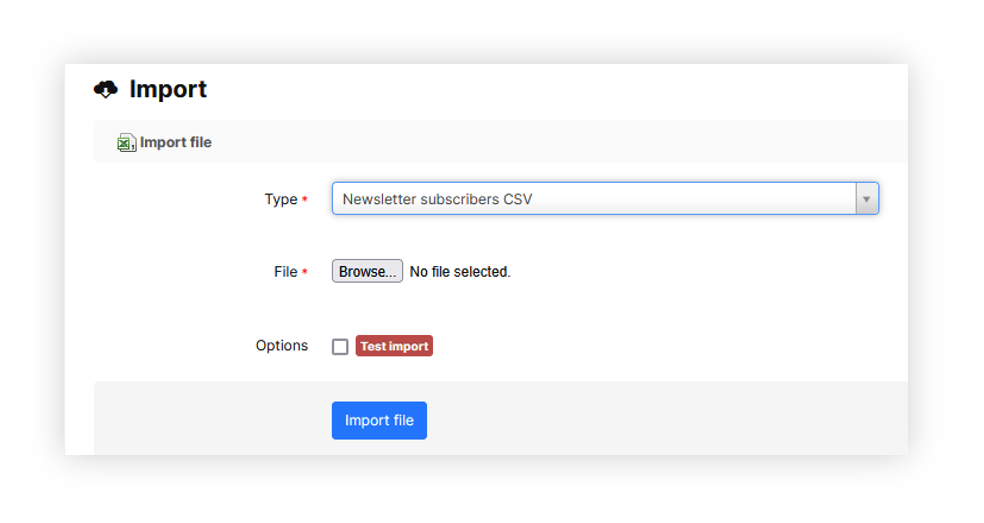Click the File field label

[285, 272]
